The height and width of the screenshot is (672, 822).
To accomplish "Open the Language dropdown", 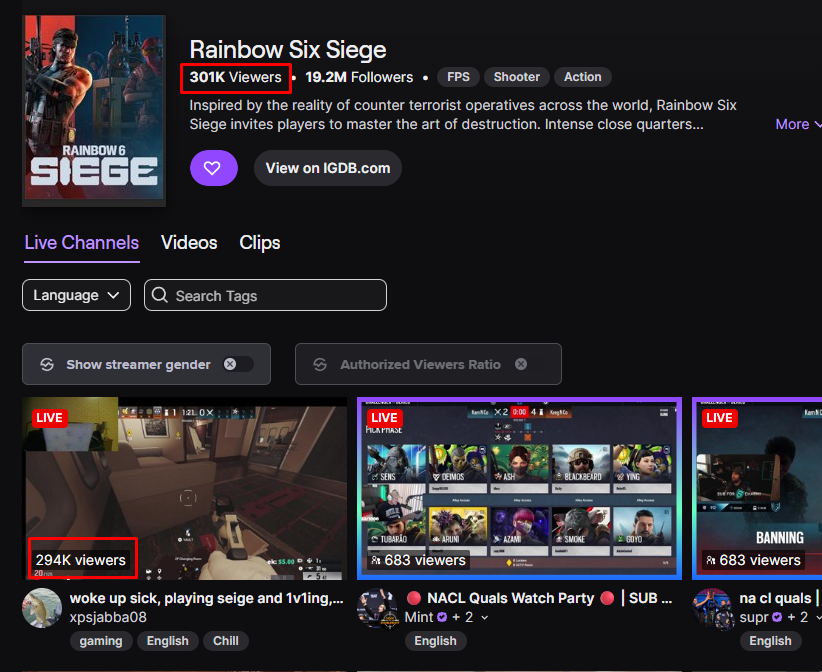I will click(76, 295).
